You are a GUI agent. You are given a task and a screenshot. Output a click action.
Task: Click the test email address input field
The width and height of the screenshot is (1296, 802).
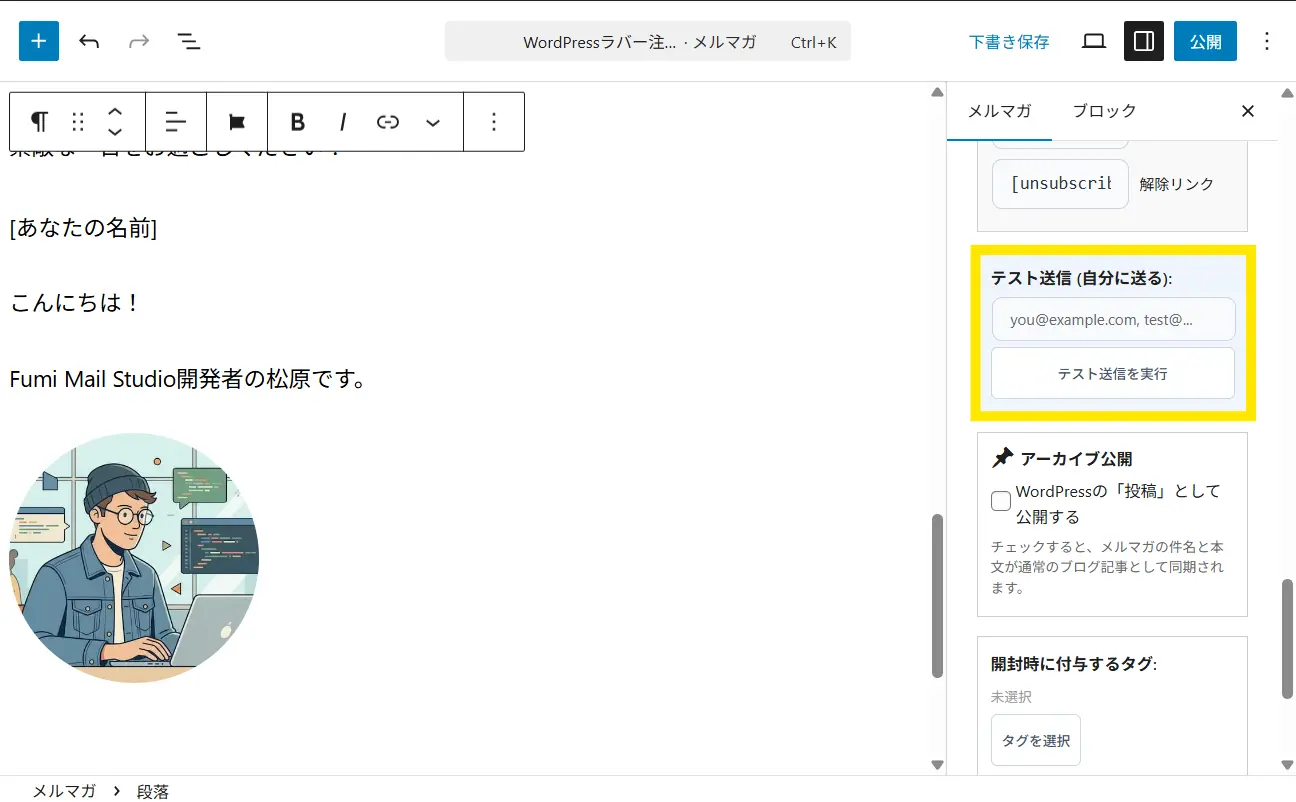(1113, 319)
